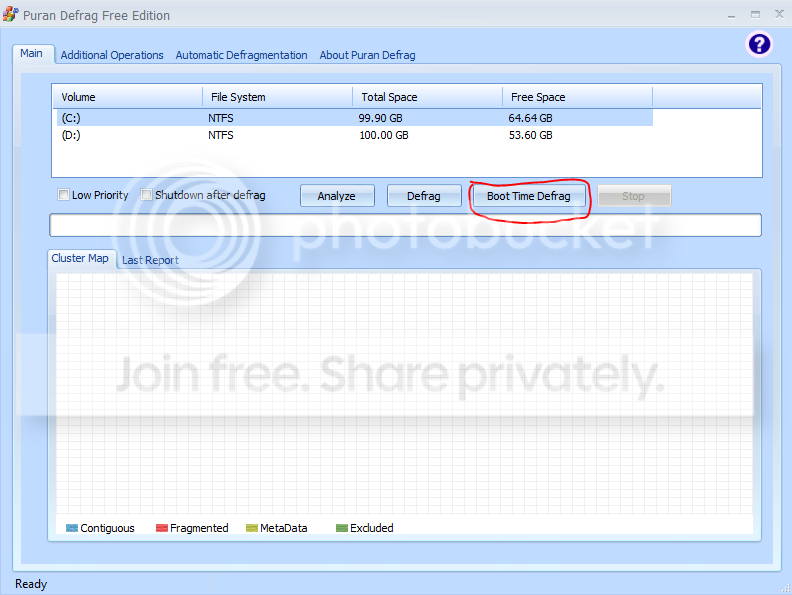Click the blue Contiguous legend swatch
The height and width of the screenshot is (595, 792).
[x=72, y=528]
